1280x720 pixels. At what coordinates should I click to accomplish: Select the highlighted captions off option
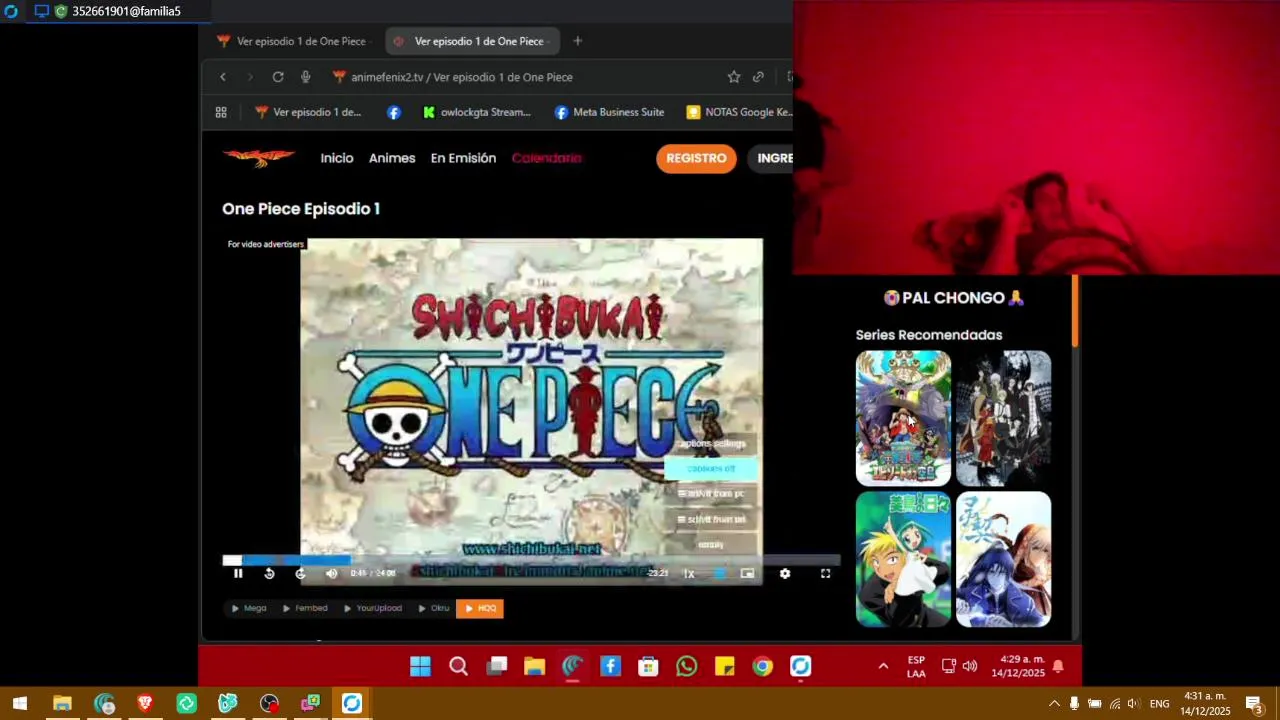(711, 468)
